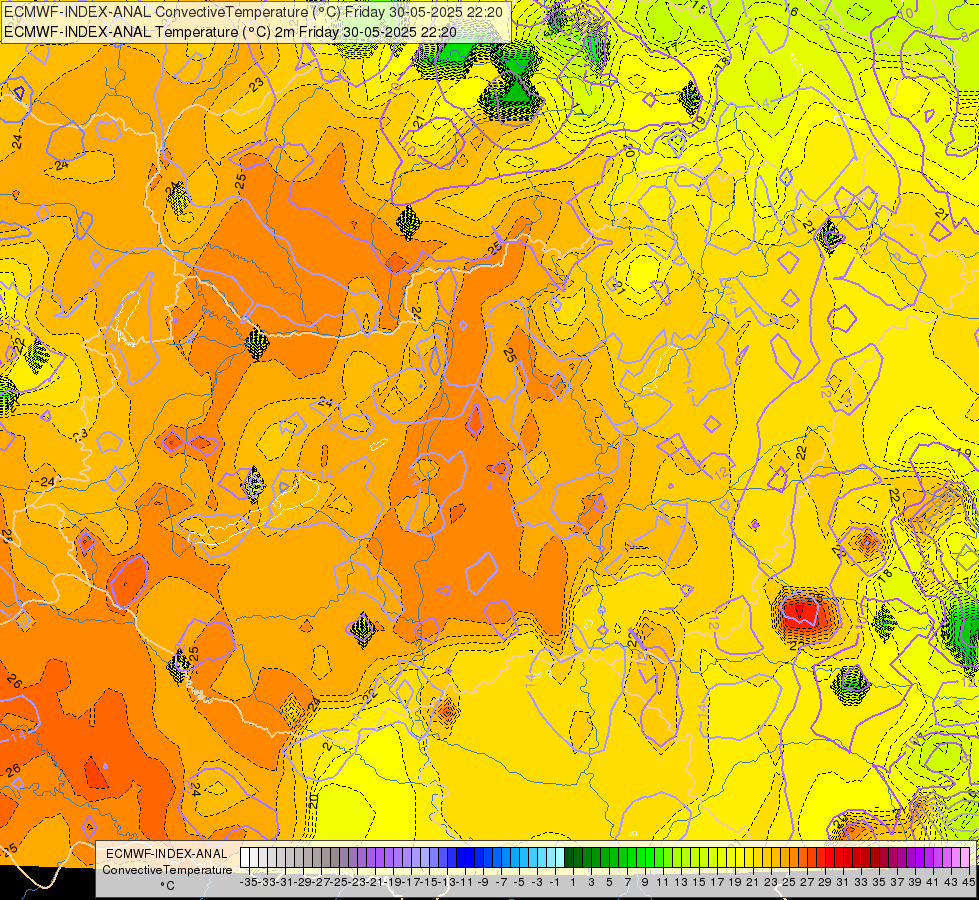This screenshot has width=979, height=900.
Task: Click the -35 tick label on the legend
Action: click(248, 882)
